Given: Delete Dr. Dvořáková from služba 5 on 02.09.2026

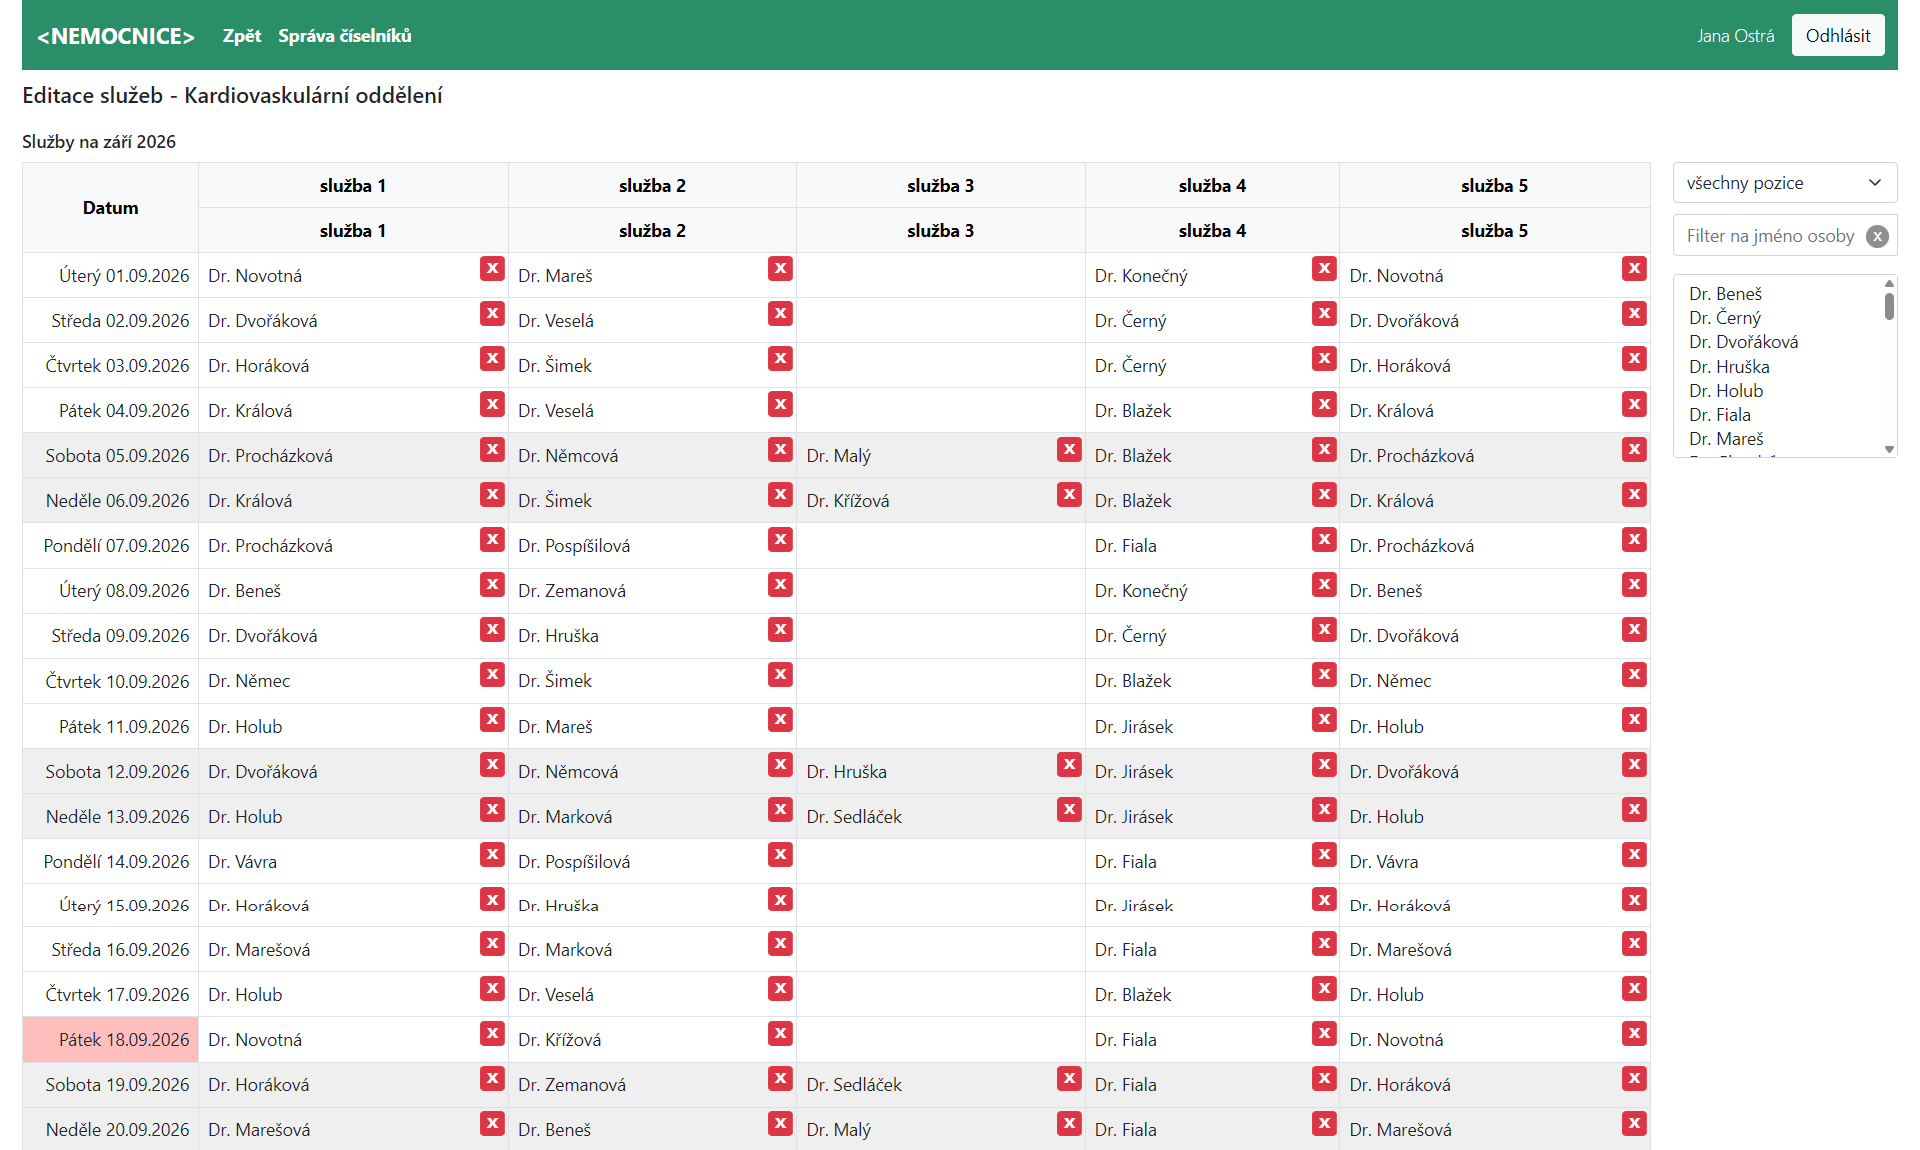Looking at the screenshot, I should click(x=1634, y=314).
